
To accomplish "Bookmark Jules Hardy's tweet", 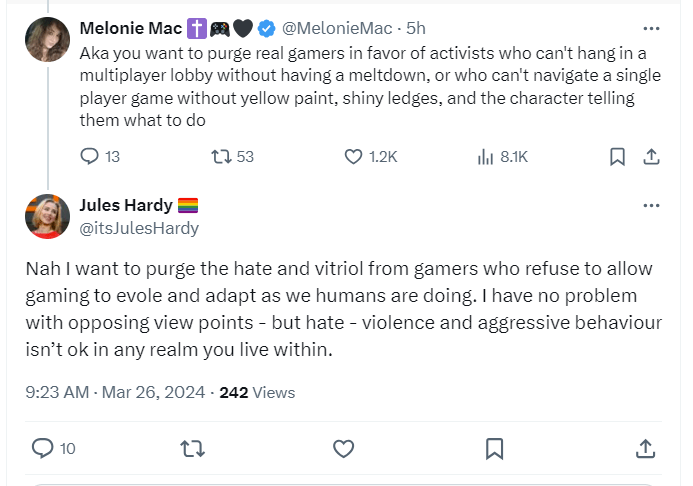I will point(494,448).
